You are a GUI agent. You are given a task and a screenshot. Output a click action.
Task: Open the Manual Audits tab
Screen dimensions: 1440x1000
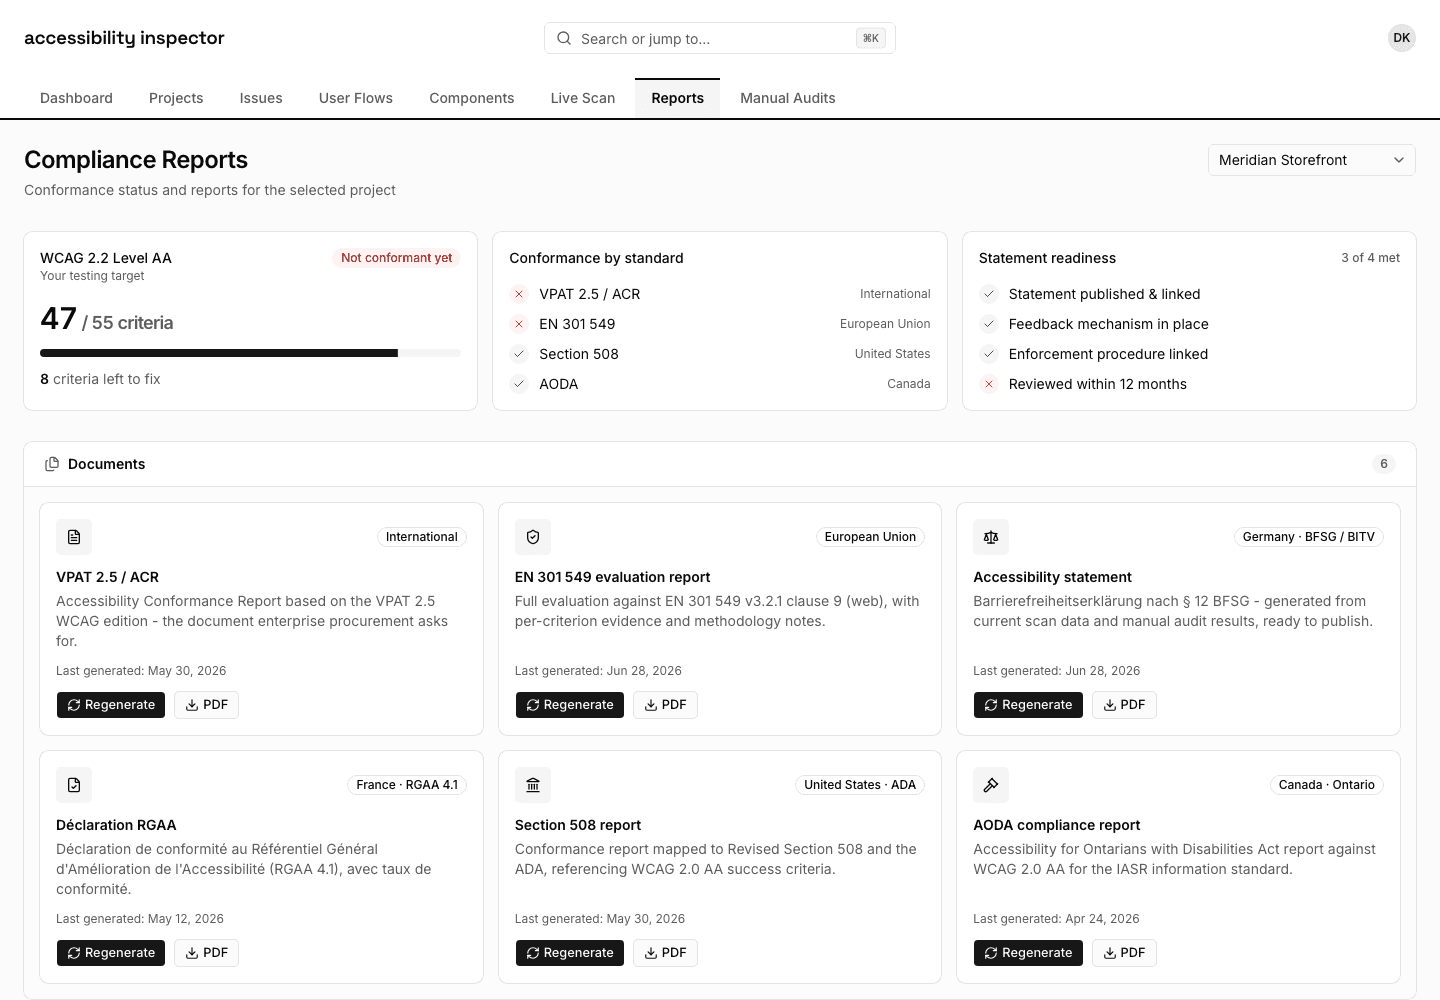[788, 98]
